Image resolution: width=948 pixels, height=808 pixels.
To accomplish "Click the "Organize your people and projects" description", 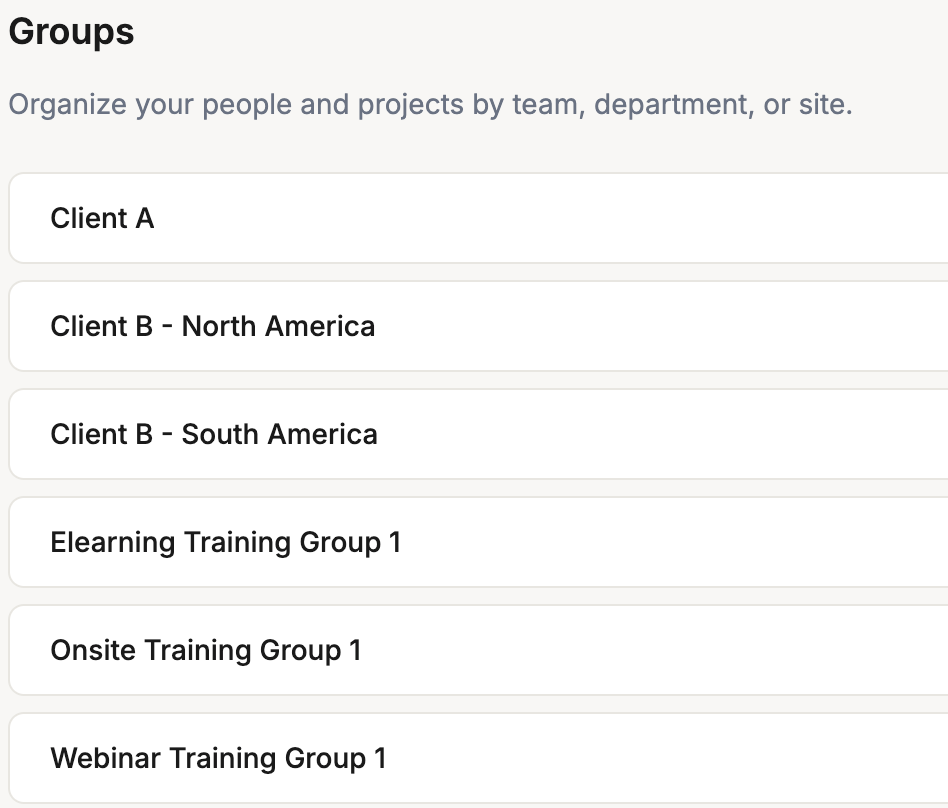I will [430, 105].
